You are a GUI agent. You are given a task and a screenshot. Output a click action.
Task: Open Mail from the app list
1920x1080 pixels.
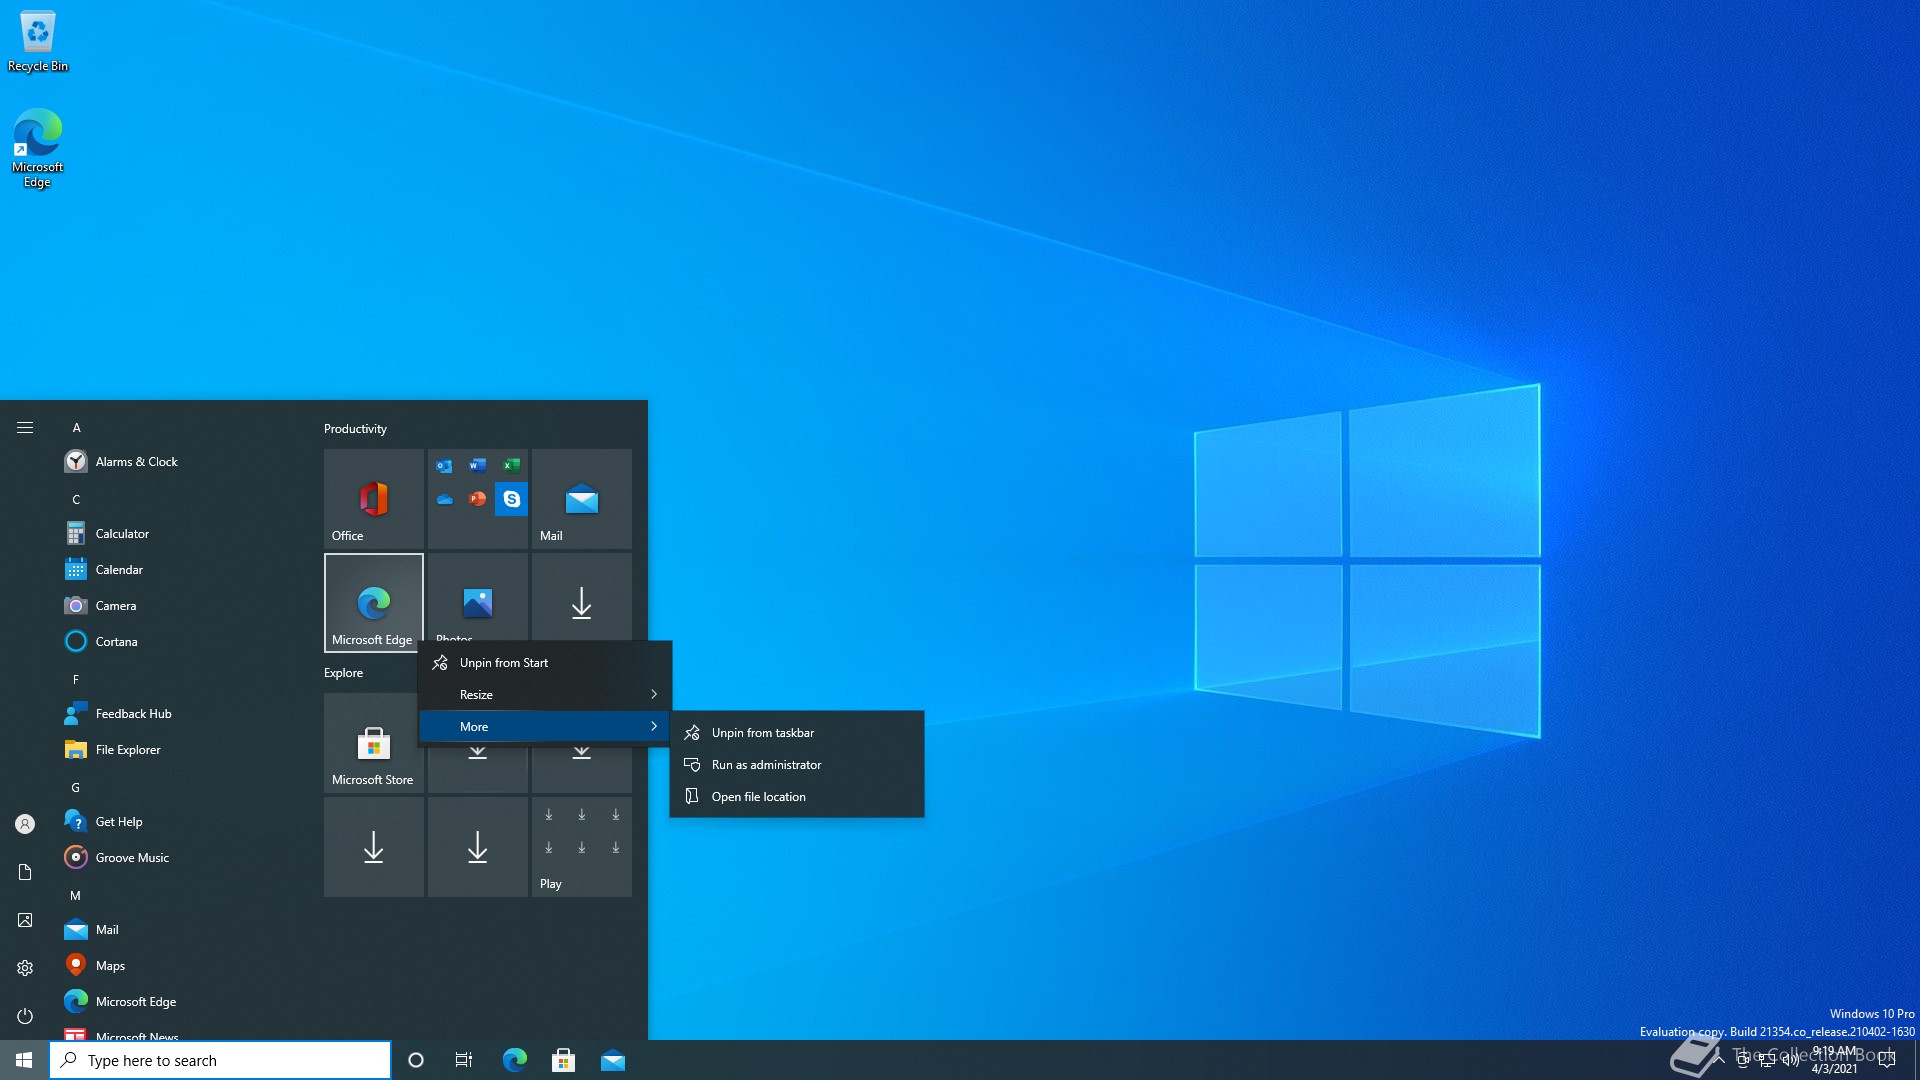(180, 930)
